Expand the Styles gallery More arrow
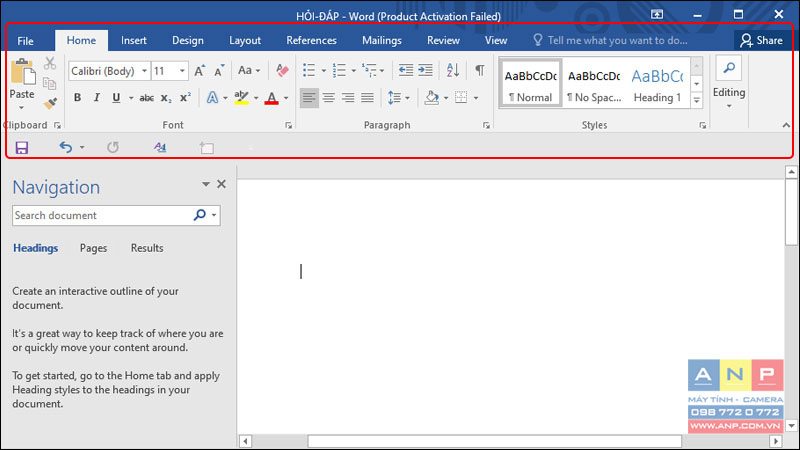The image size is (800, 450). 696,101
